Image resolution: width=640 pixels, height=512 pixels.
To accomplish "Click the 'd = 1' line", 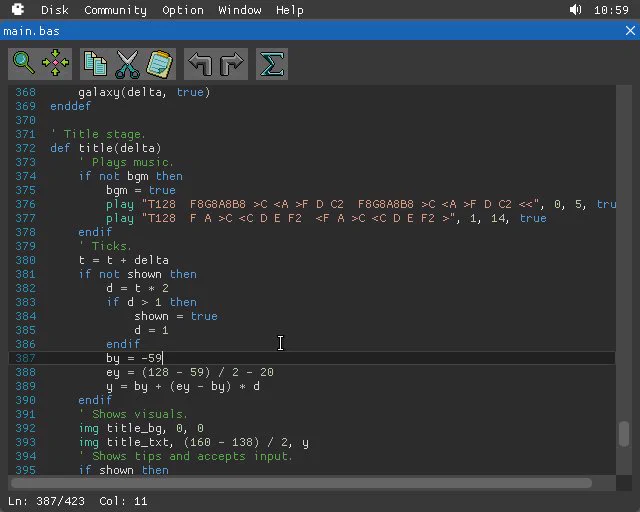I will click(x=151, y=330).
